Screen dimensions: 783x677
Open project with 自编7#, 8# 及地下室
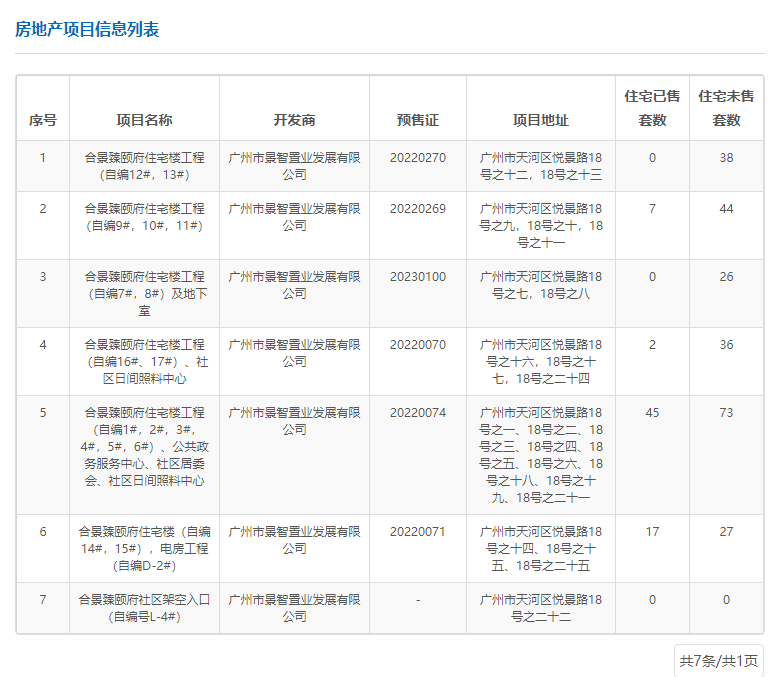tap(144, 294)
